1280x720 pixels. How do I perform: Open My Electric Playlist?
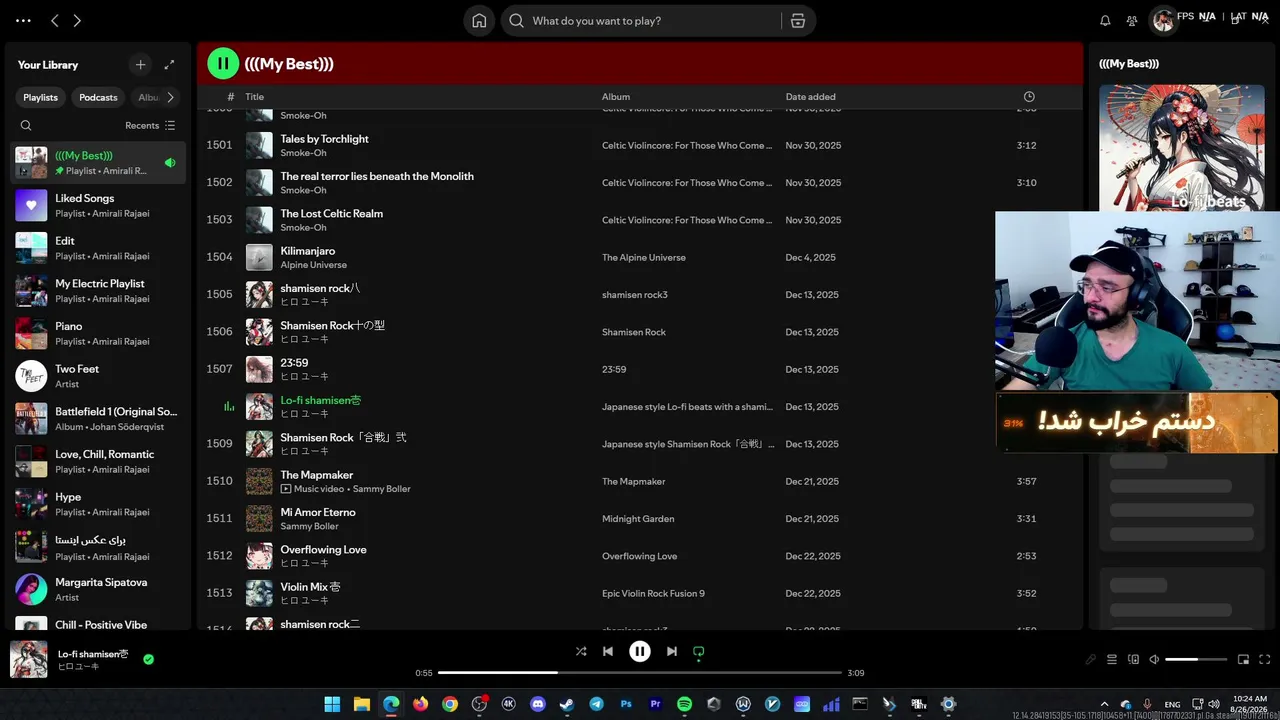pyautogui.click(x=98, y=291)
